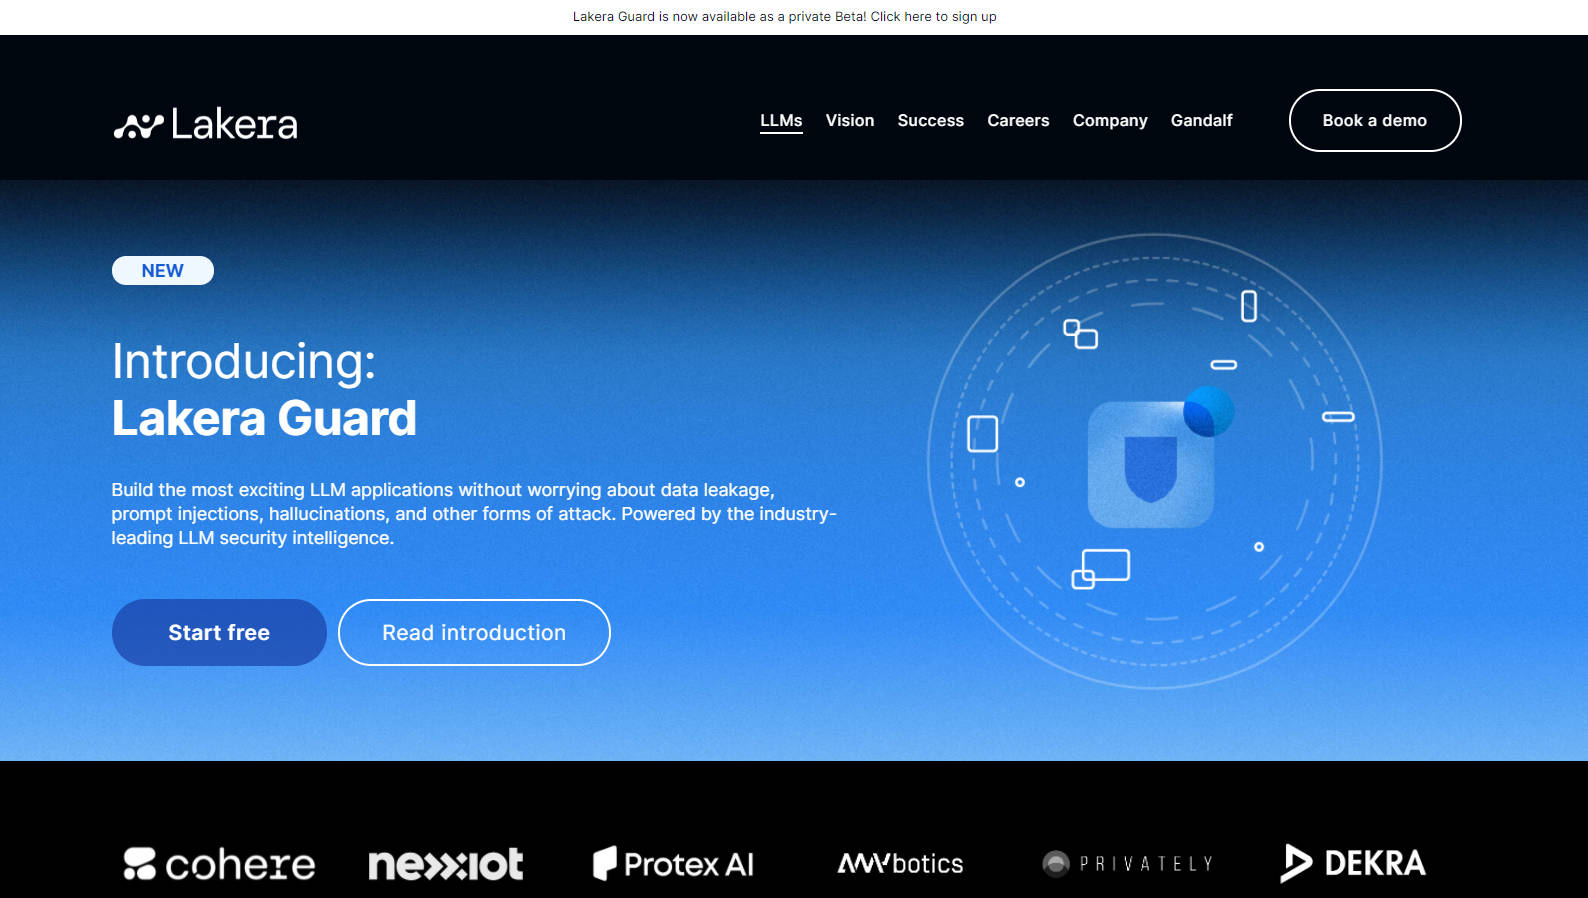
Task: Click the MWbotics logo
Action: tap(900, 863)
